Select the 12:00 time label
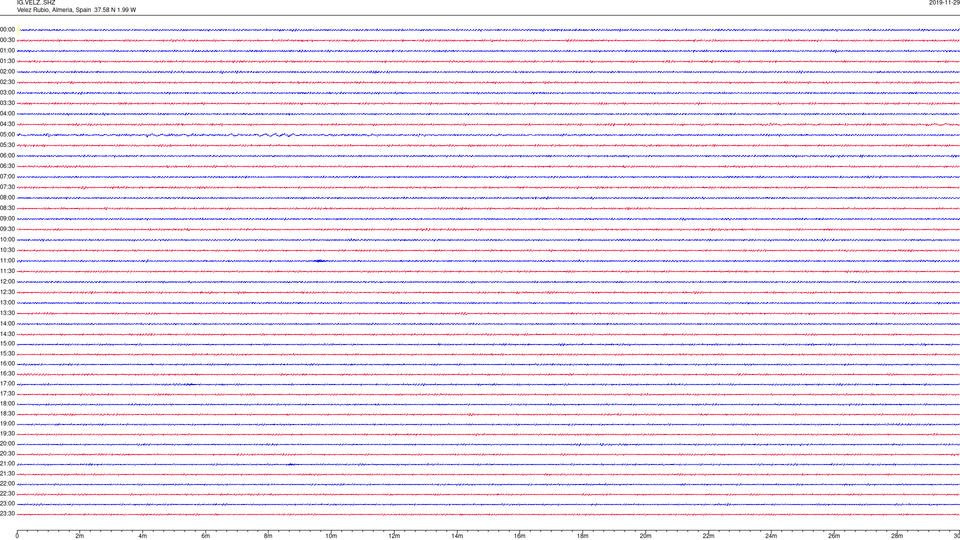This screenshot has height=540, width=960. tap(7, 282)
